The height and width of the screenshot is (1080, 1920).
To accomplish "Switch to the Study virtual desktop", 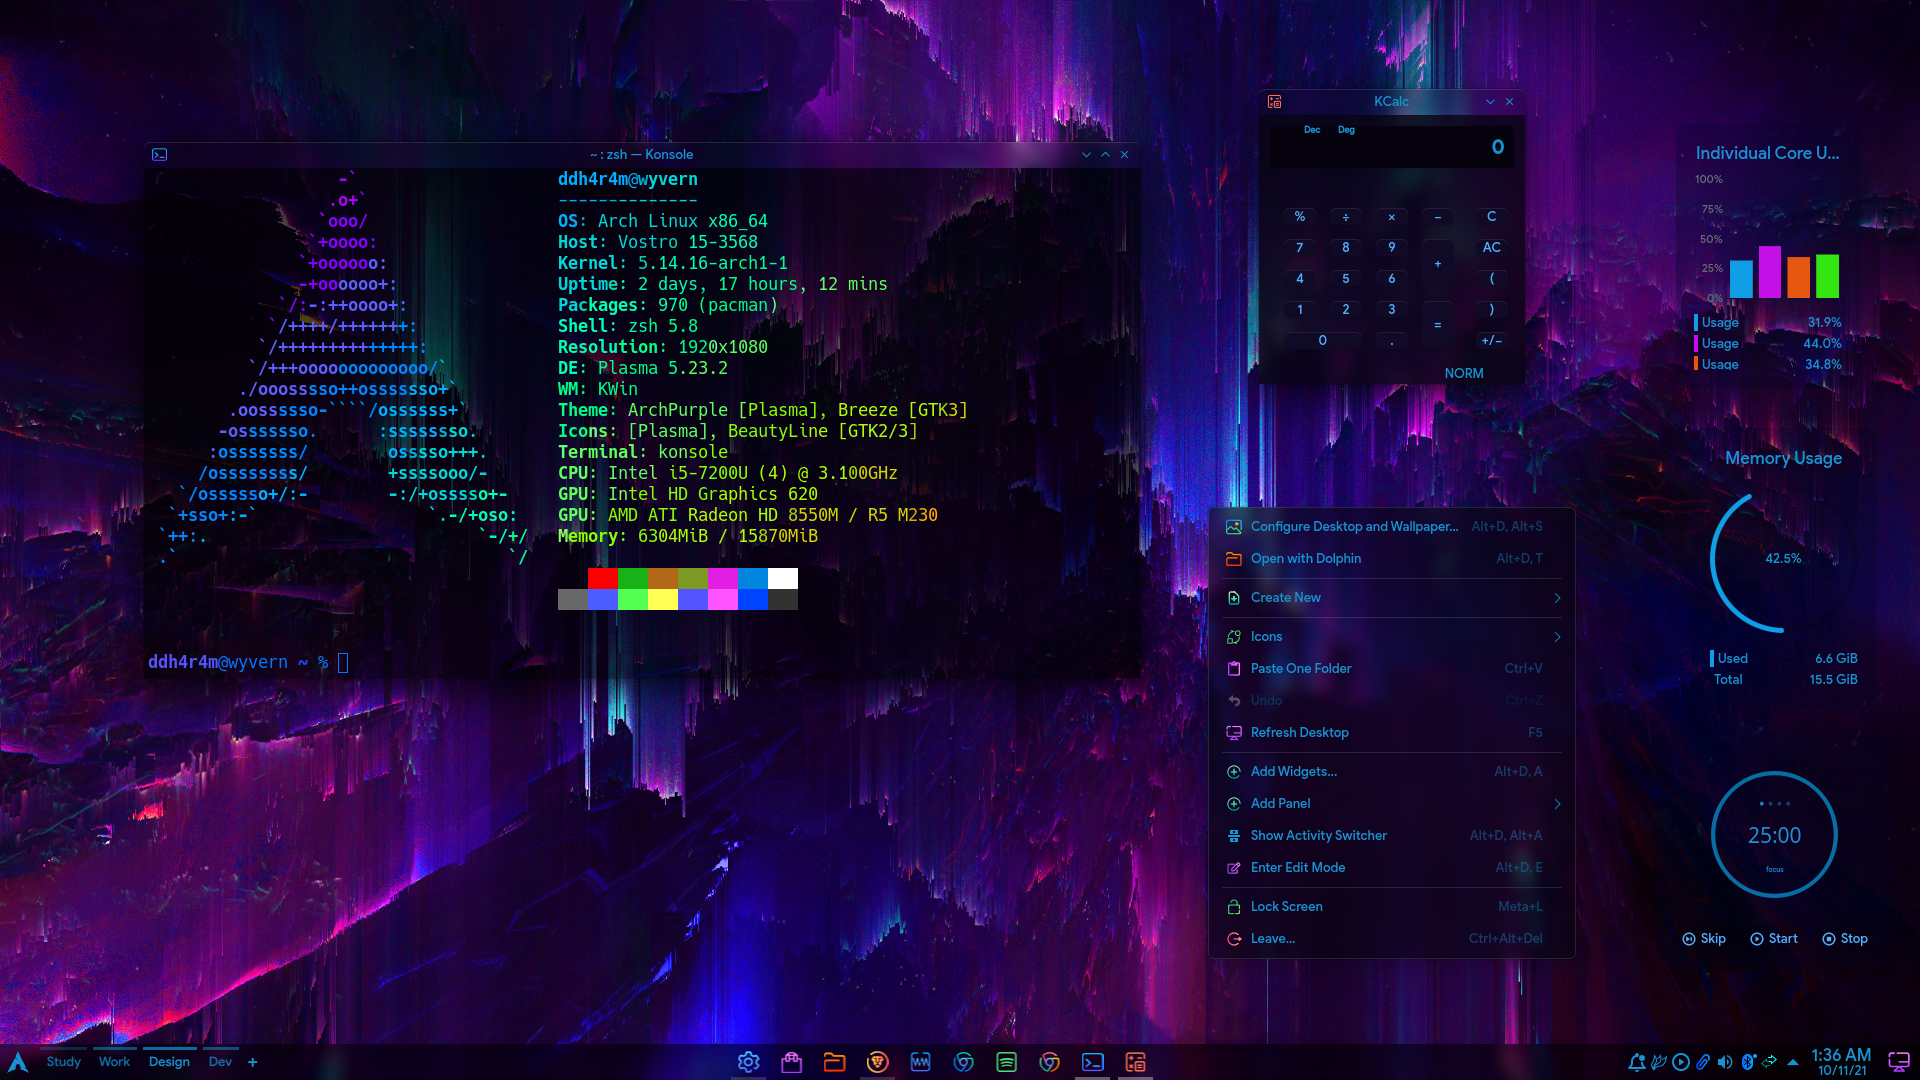I will click(63, 1062).
